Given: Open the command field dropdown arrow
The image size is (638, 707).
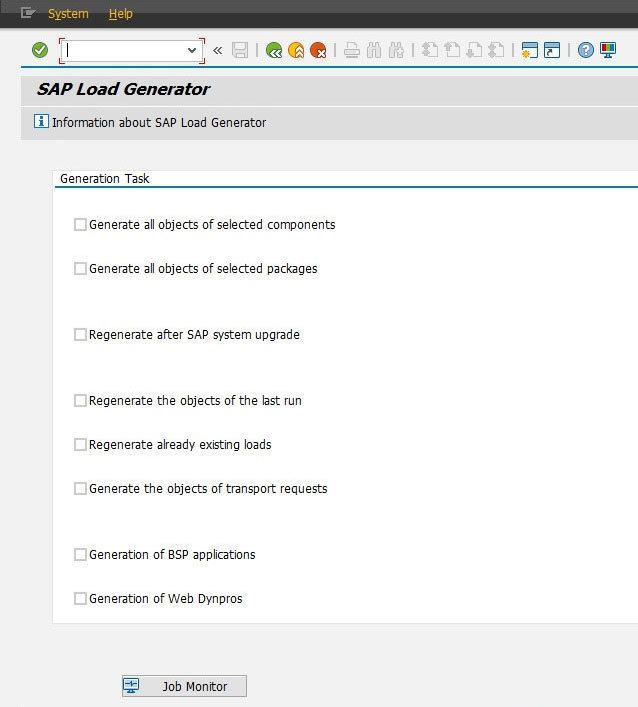Looking at the screenshot, I should pos(192,50).
